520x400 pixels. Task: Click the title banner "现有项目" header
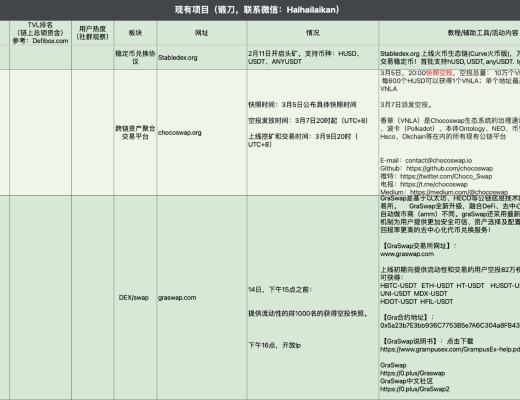tap(257, 10)
